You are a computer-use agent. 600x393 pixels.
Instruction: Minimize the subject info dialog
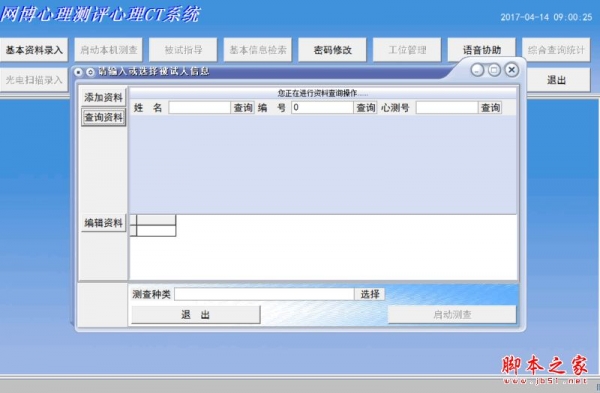pos(477,70)
